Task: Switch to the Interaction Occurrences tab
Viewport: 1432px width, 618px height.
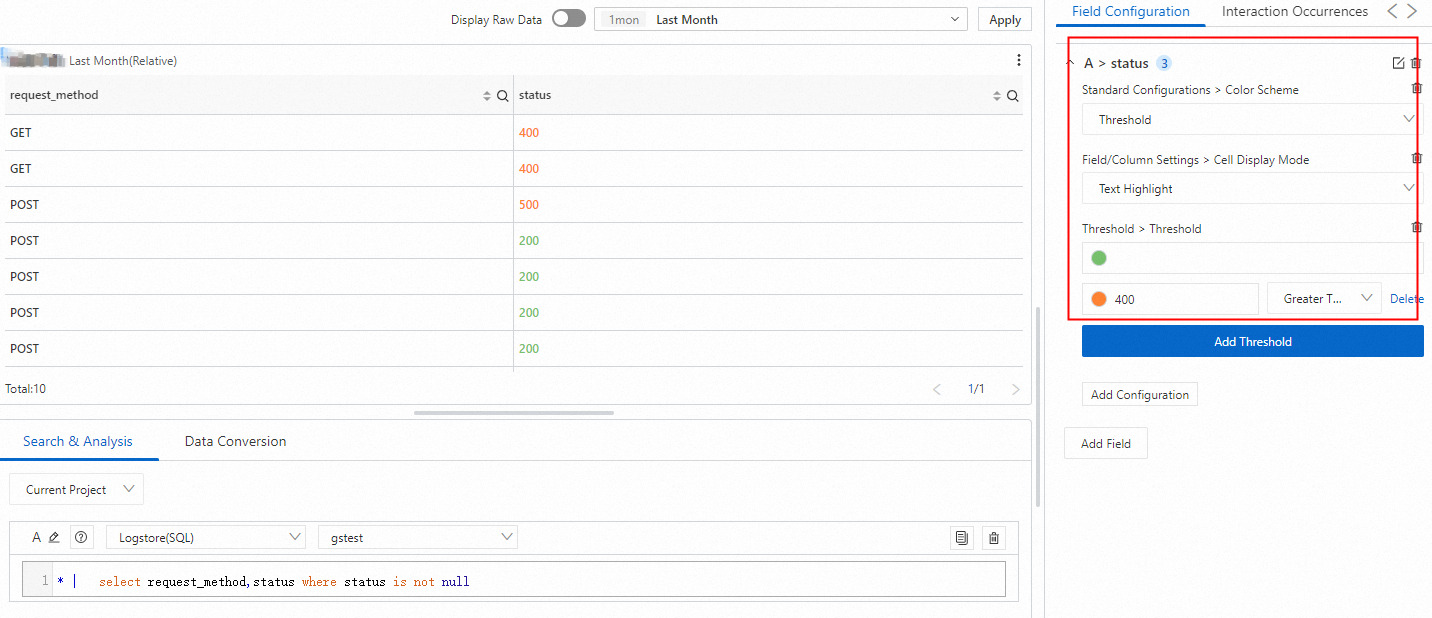Action: point(1295,12)
